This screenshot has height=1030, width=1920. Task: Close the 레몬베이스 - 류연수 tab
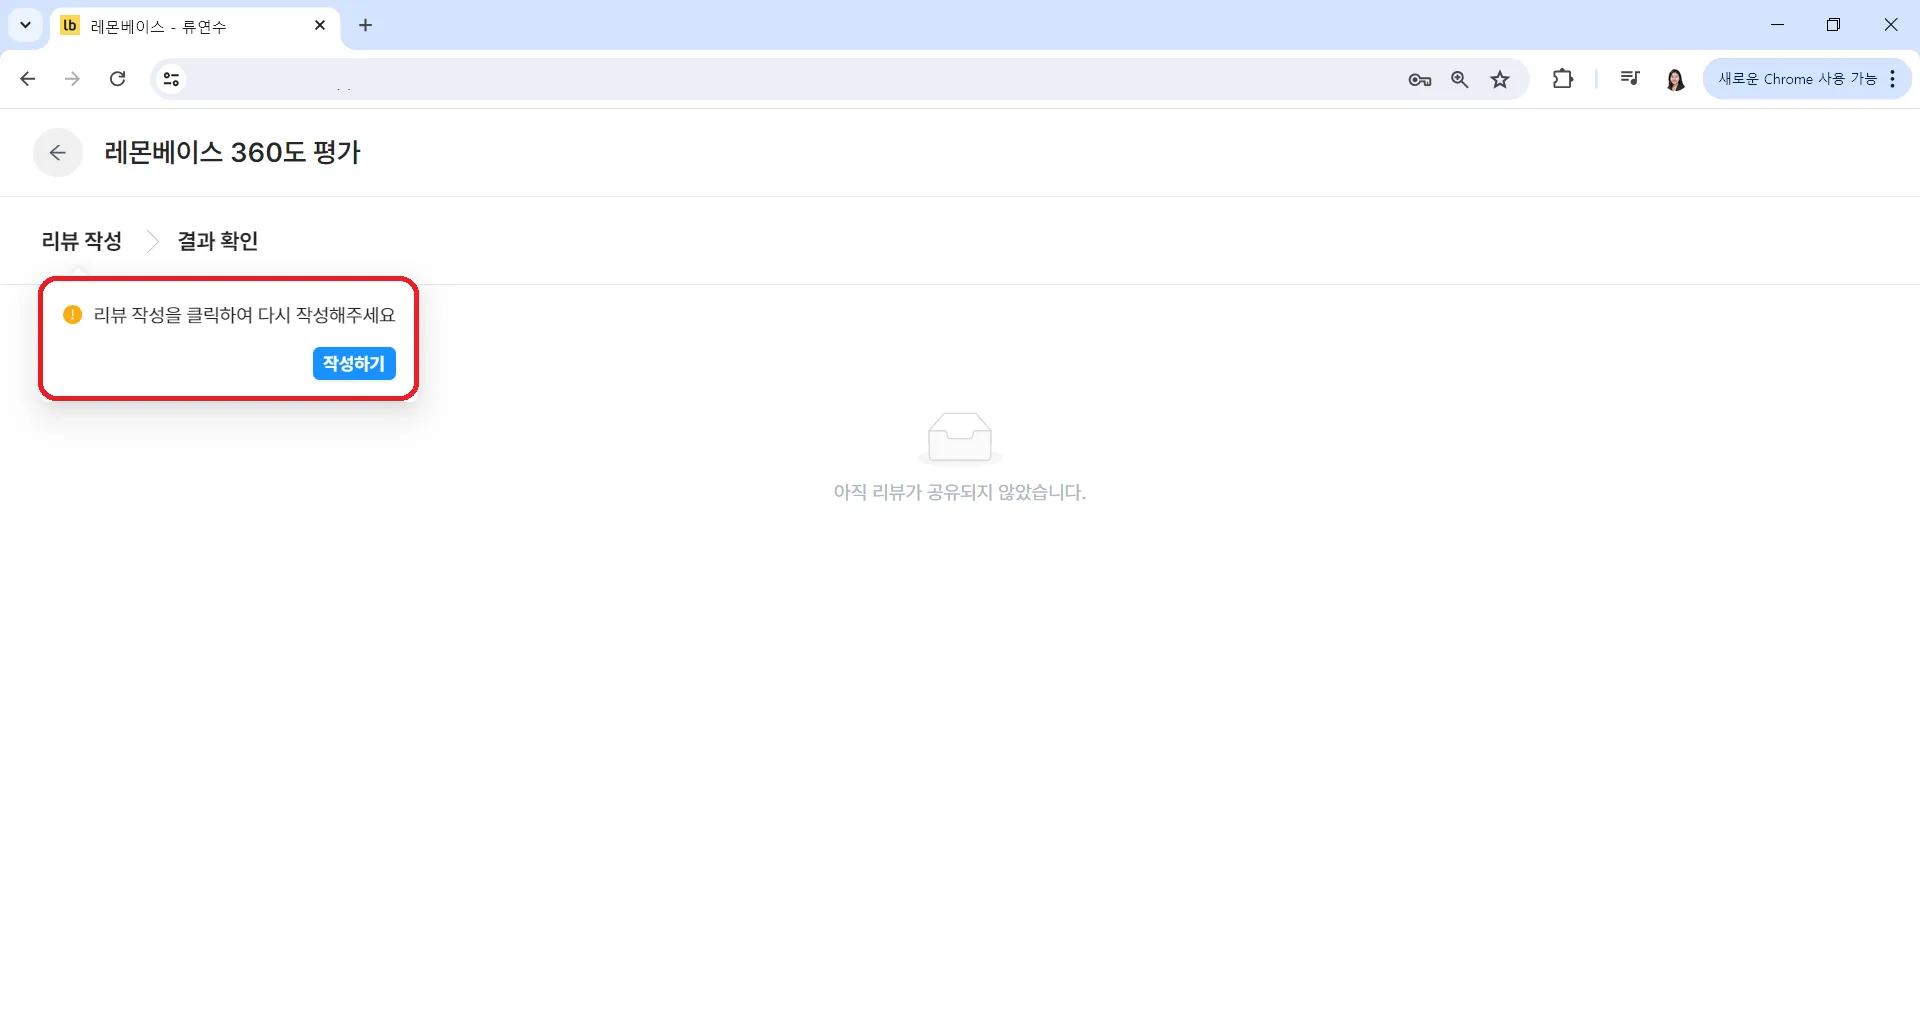click(x=320, y=26)
